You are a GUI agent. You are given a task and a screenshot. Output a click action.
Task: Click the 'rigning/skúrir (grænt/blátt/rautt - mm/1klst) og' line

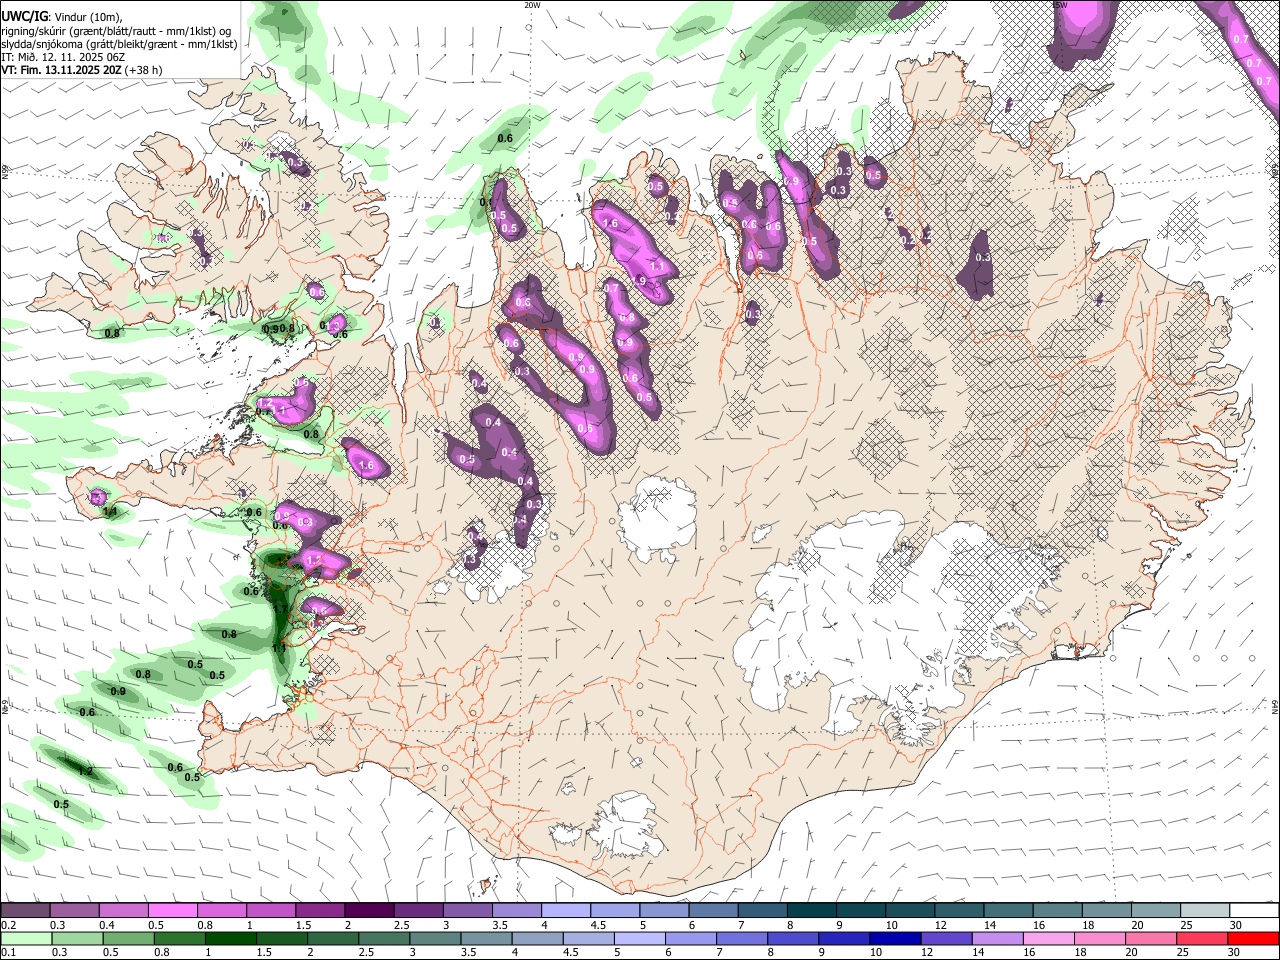[x=116, y=31]
